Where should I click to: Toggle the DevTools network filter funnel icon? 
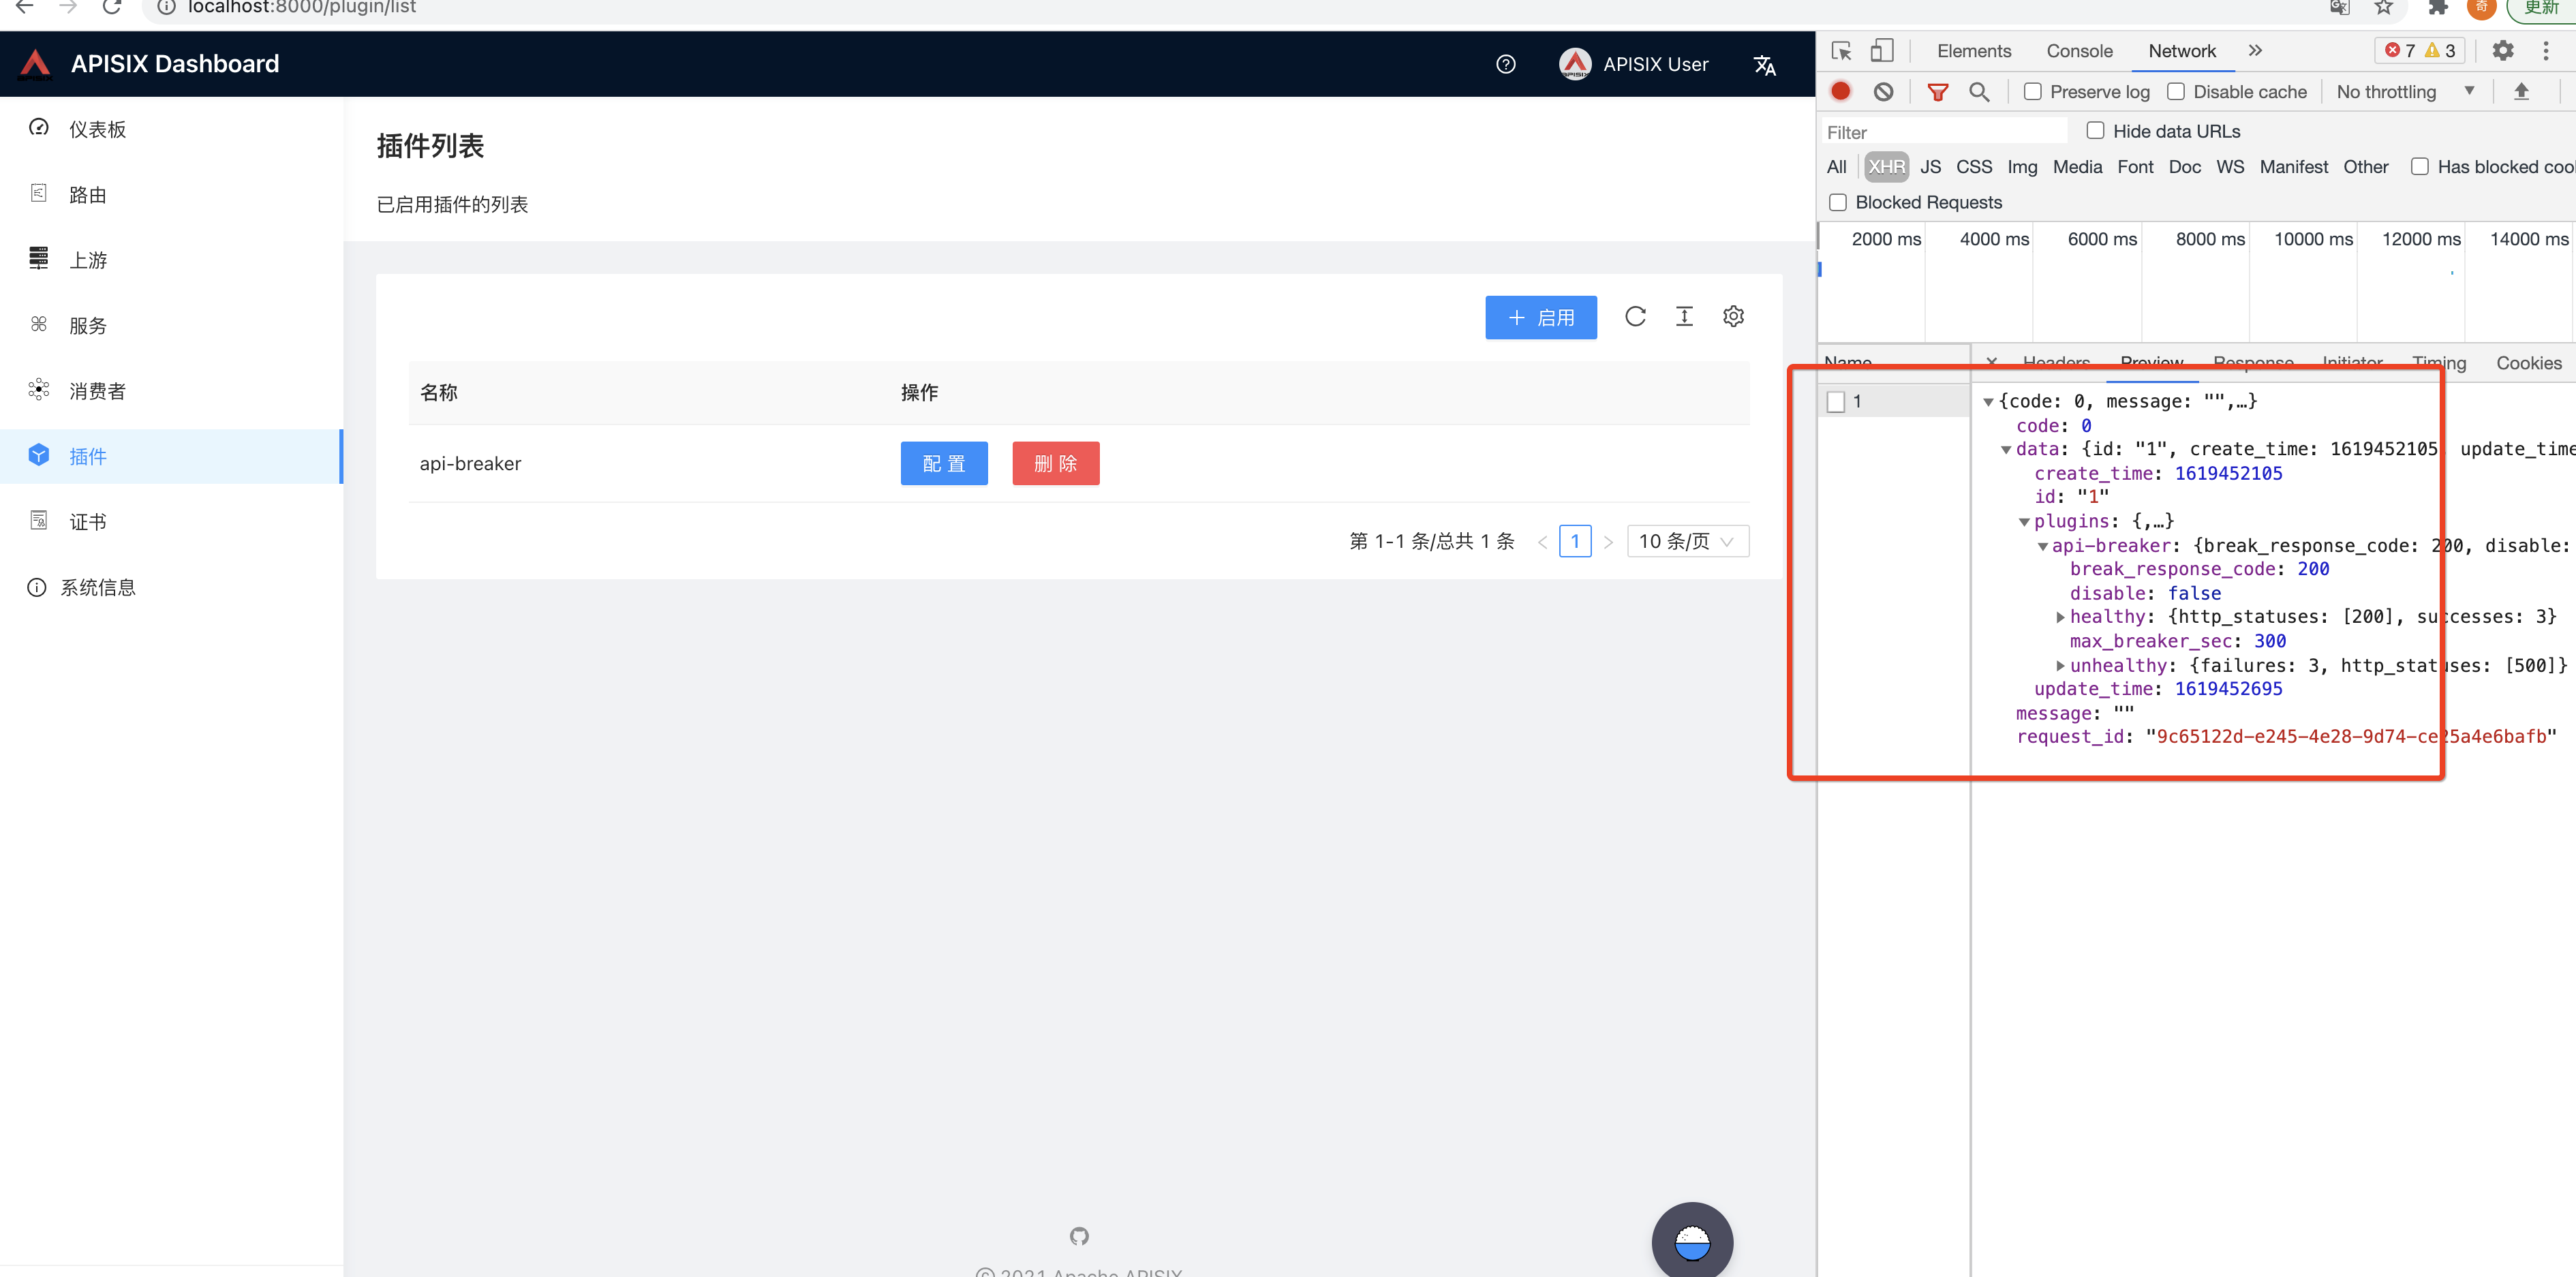[1937, 92]
